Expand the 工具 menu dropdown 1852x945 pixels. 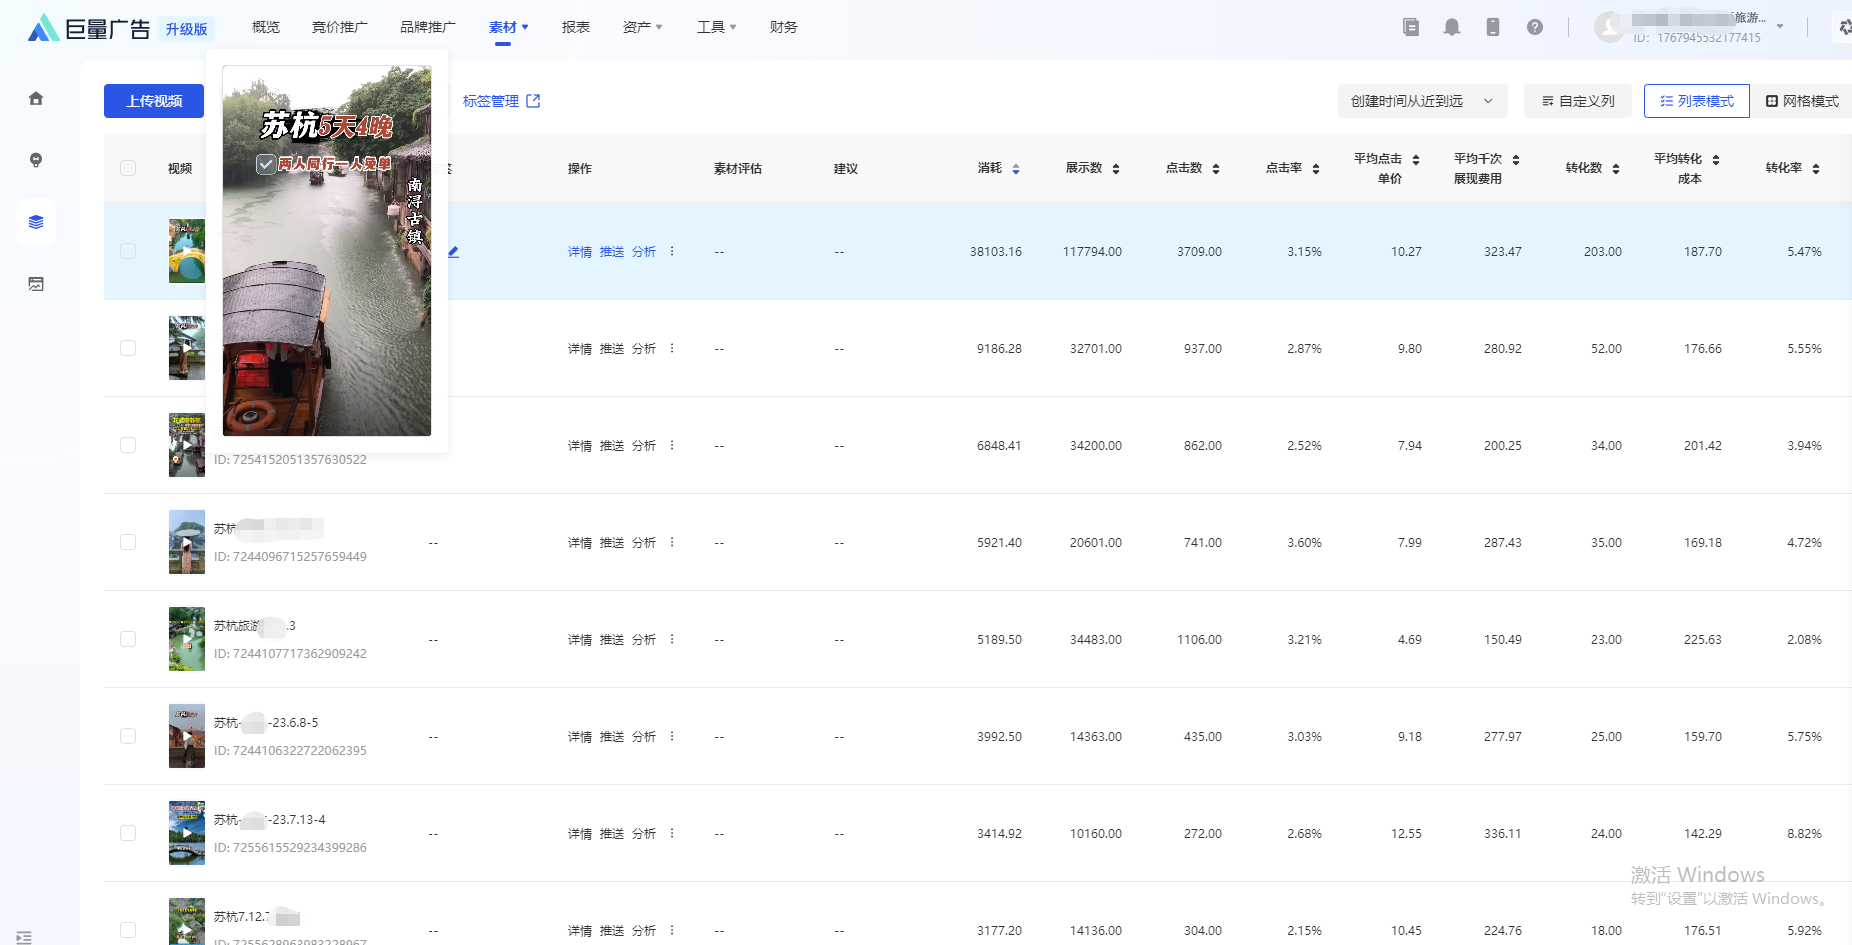(716, 27)
